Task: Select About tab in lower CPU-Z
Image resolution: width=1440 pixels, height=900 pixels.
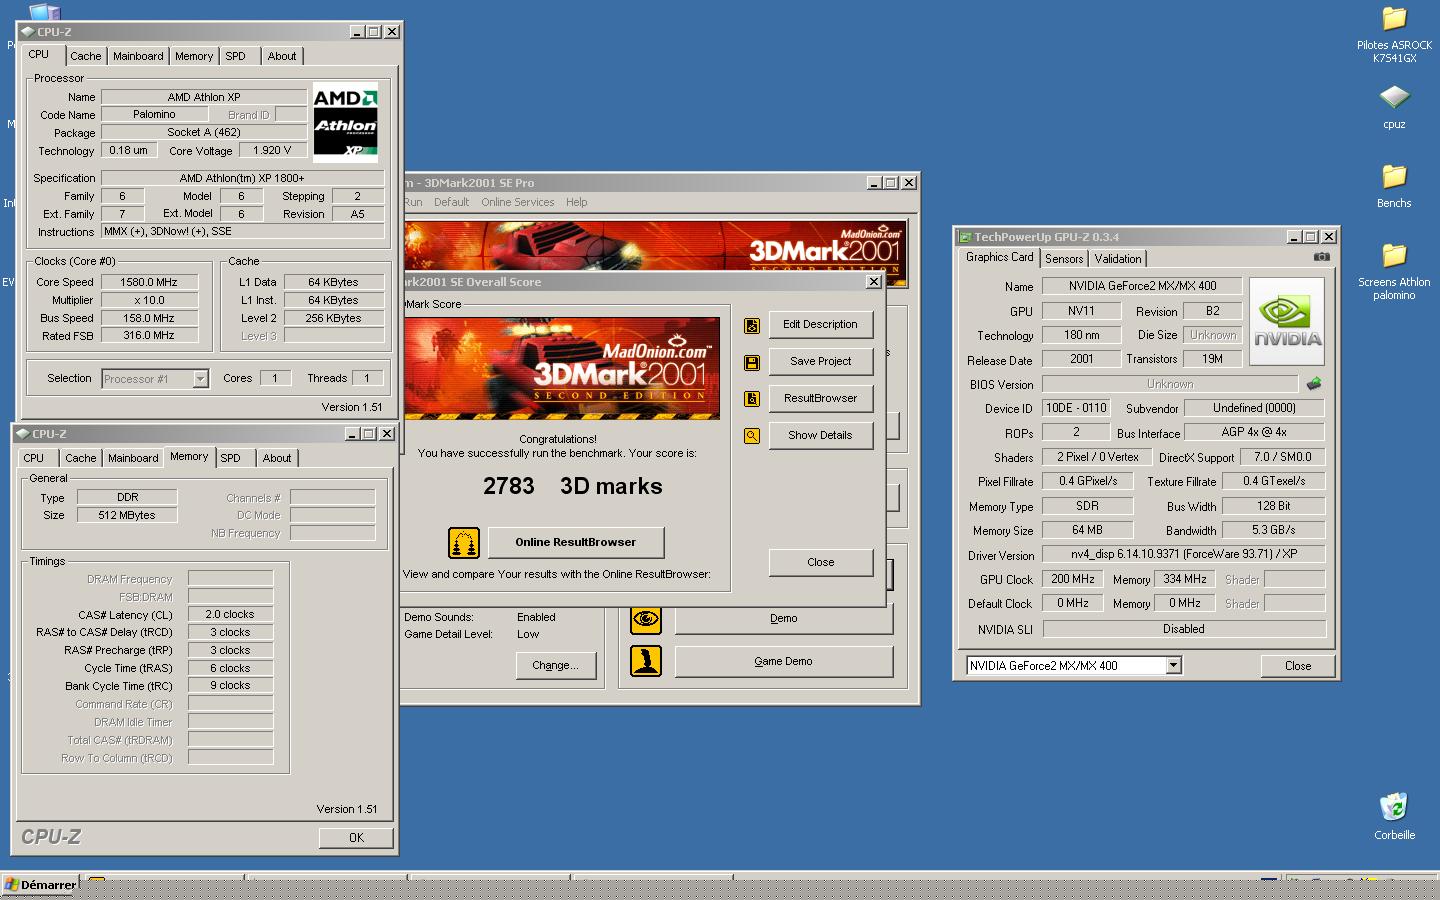Action: (x=277, y=458)
